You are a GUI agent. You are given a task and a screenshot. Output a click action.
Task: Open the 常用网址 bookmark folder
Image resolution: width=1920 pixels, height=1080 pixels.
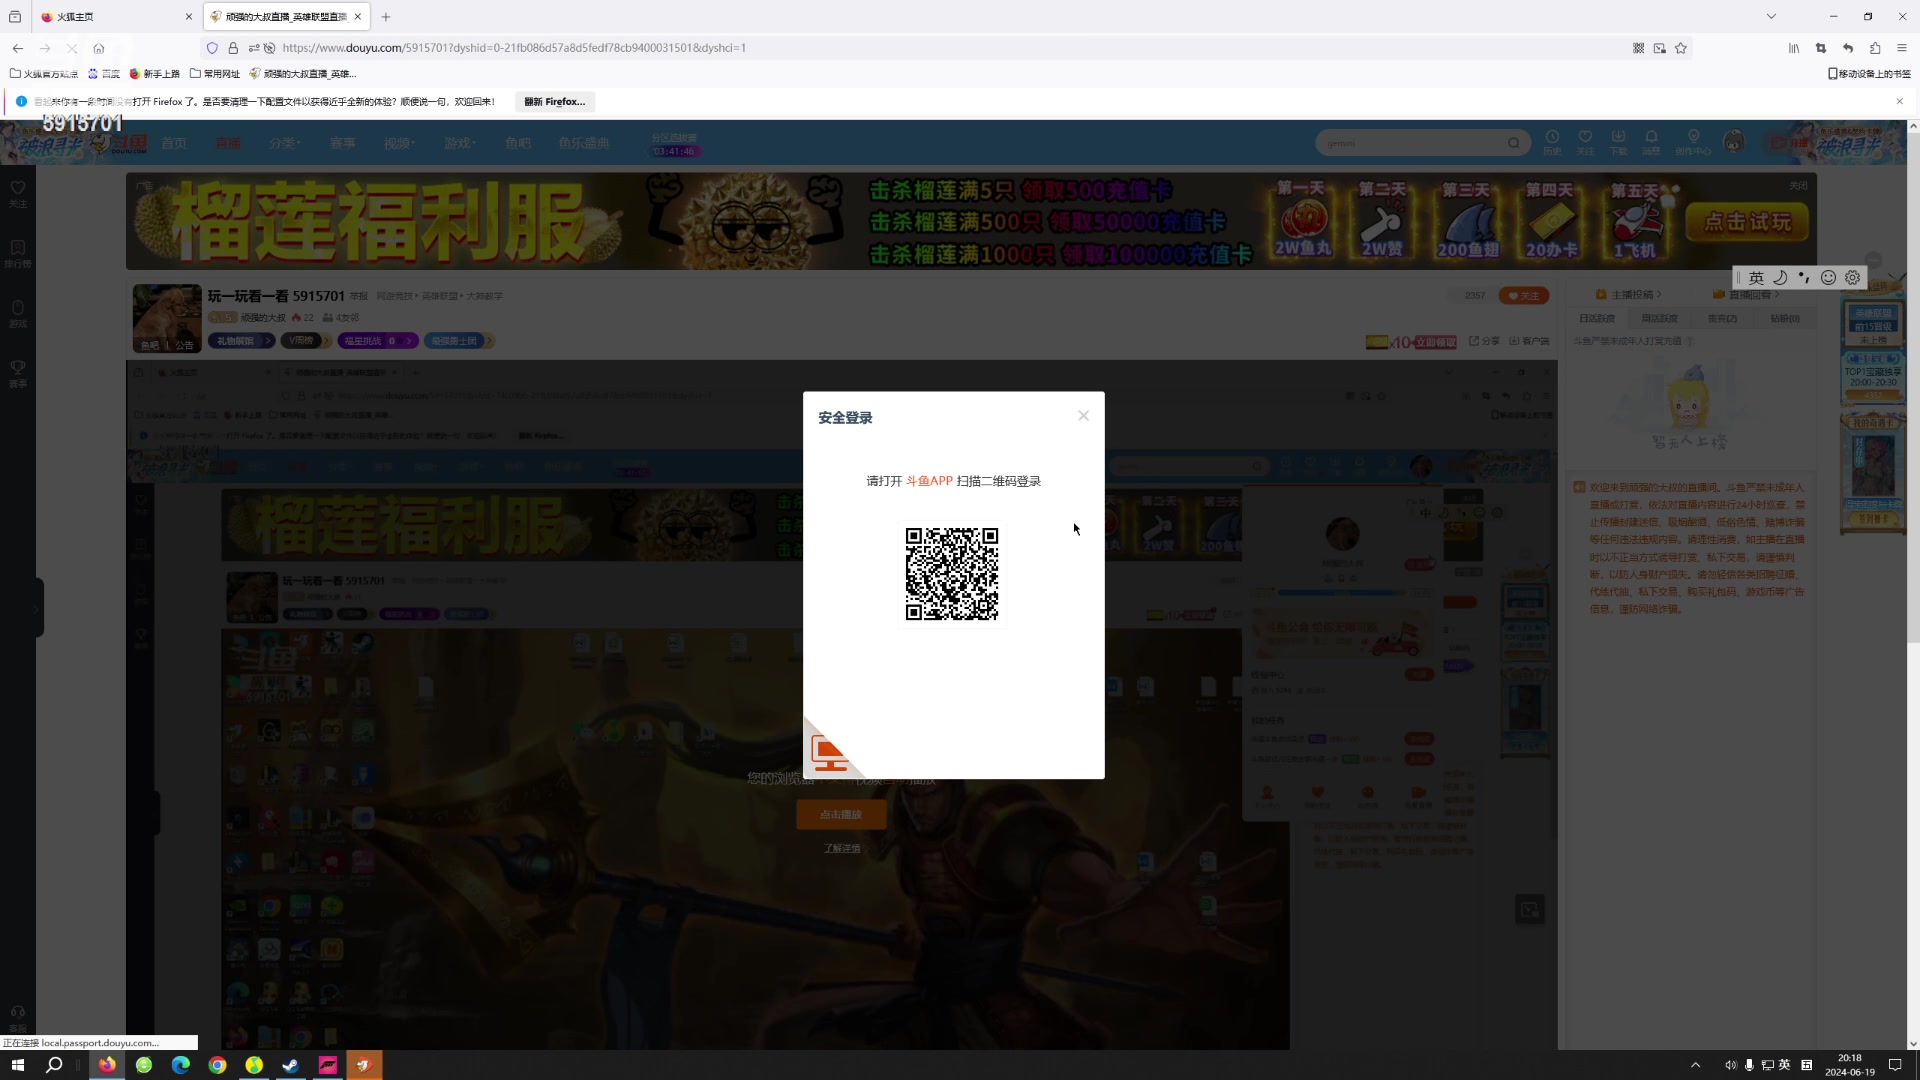coord(215,74)
